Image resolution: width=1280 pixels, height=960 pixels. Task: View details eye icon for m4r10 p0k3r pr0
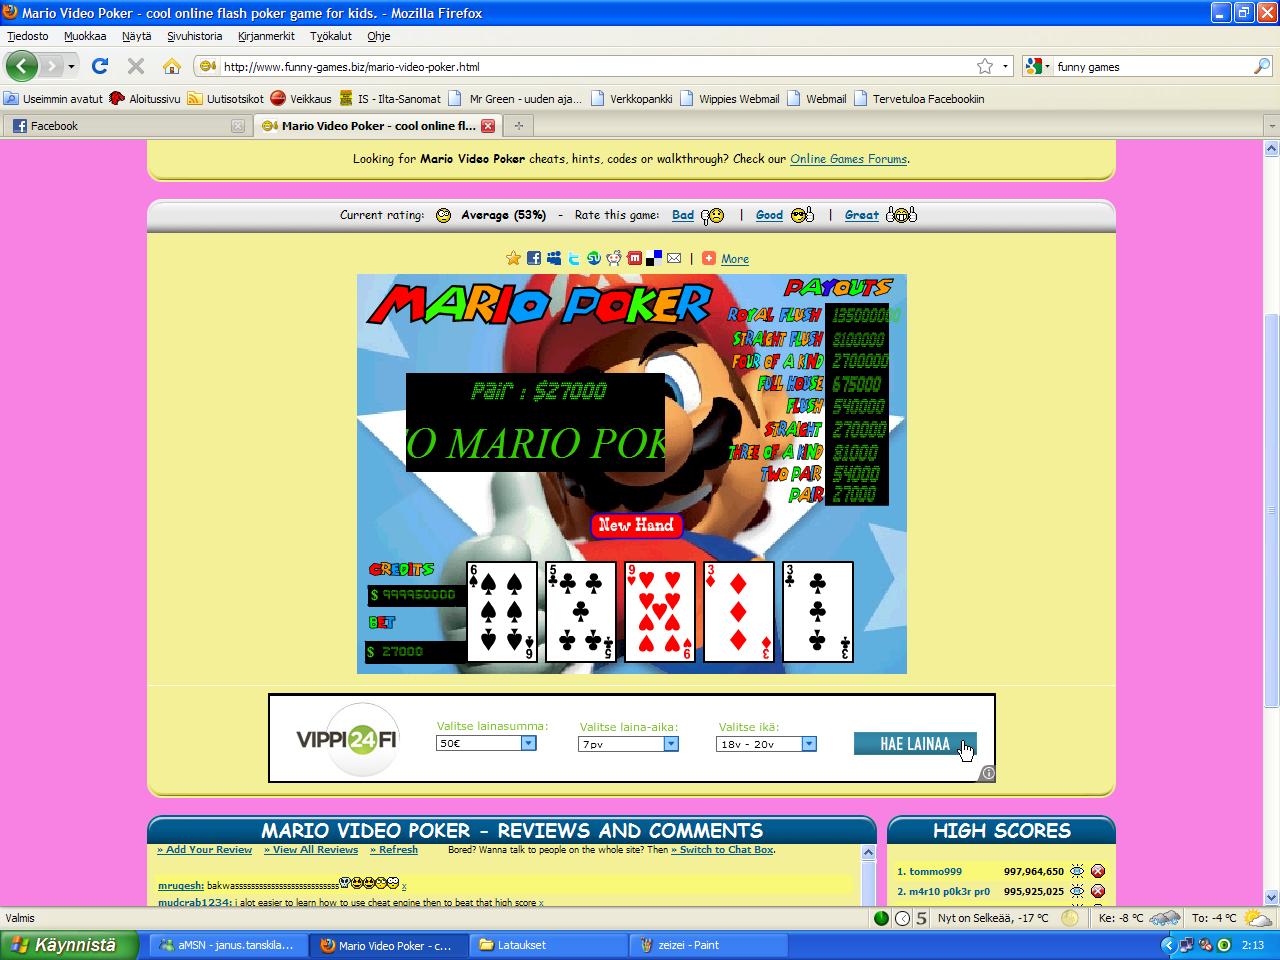click(x=1077, y=891)
